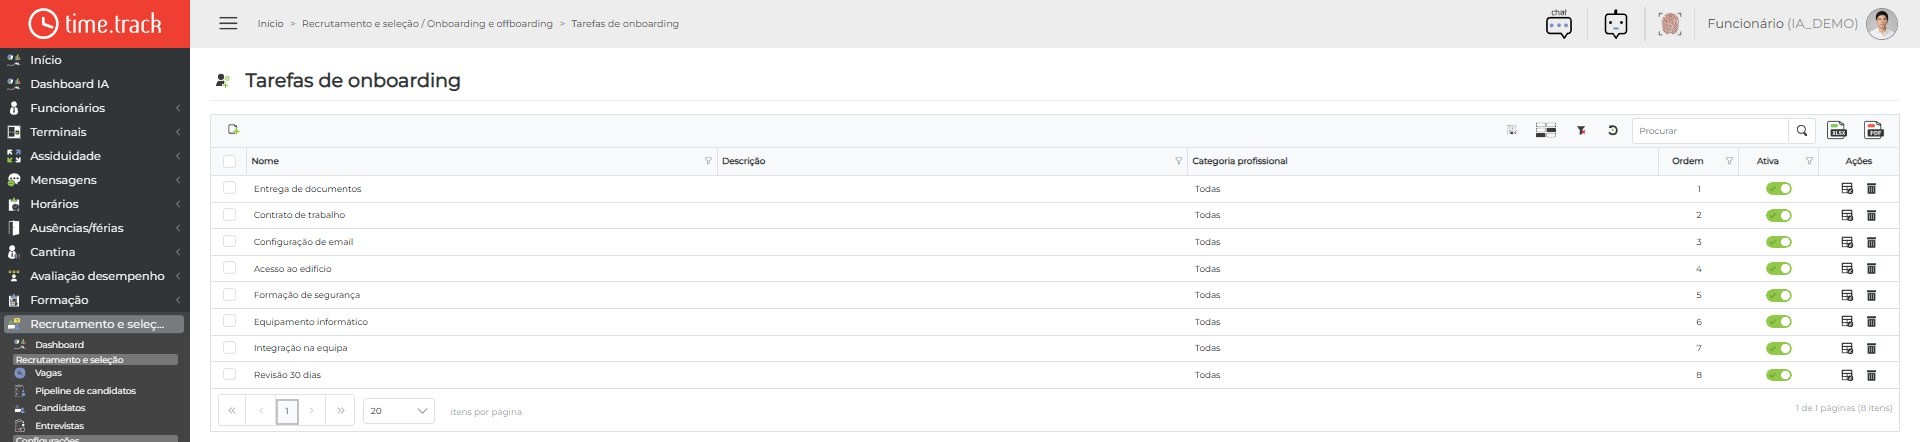1920x442 pixels.
Task: Disable Ativa for Integração na equipa
Action: point(1778,348)
